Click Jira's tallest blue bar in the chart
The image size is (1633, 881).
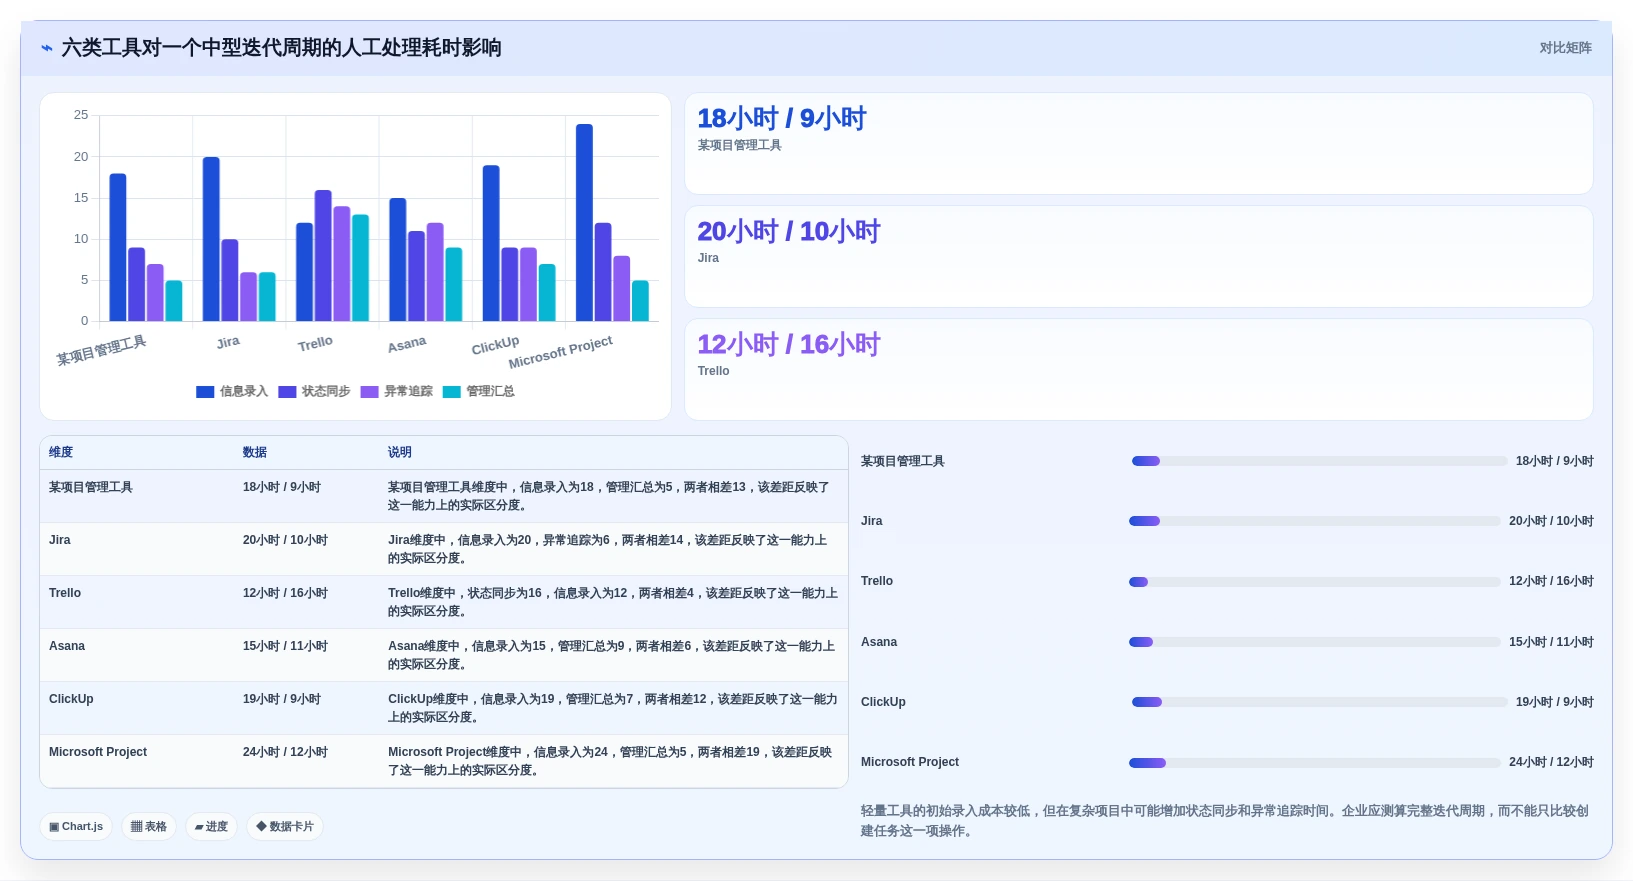211,239
